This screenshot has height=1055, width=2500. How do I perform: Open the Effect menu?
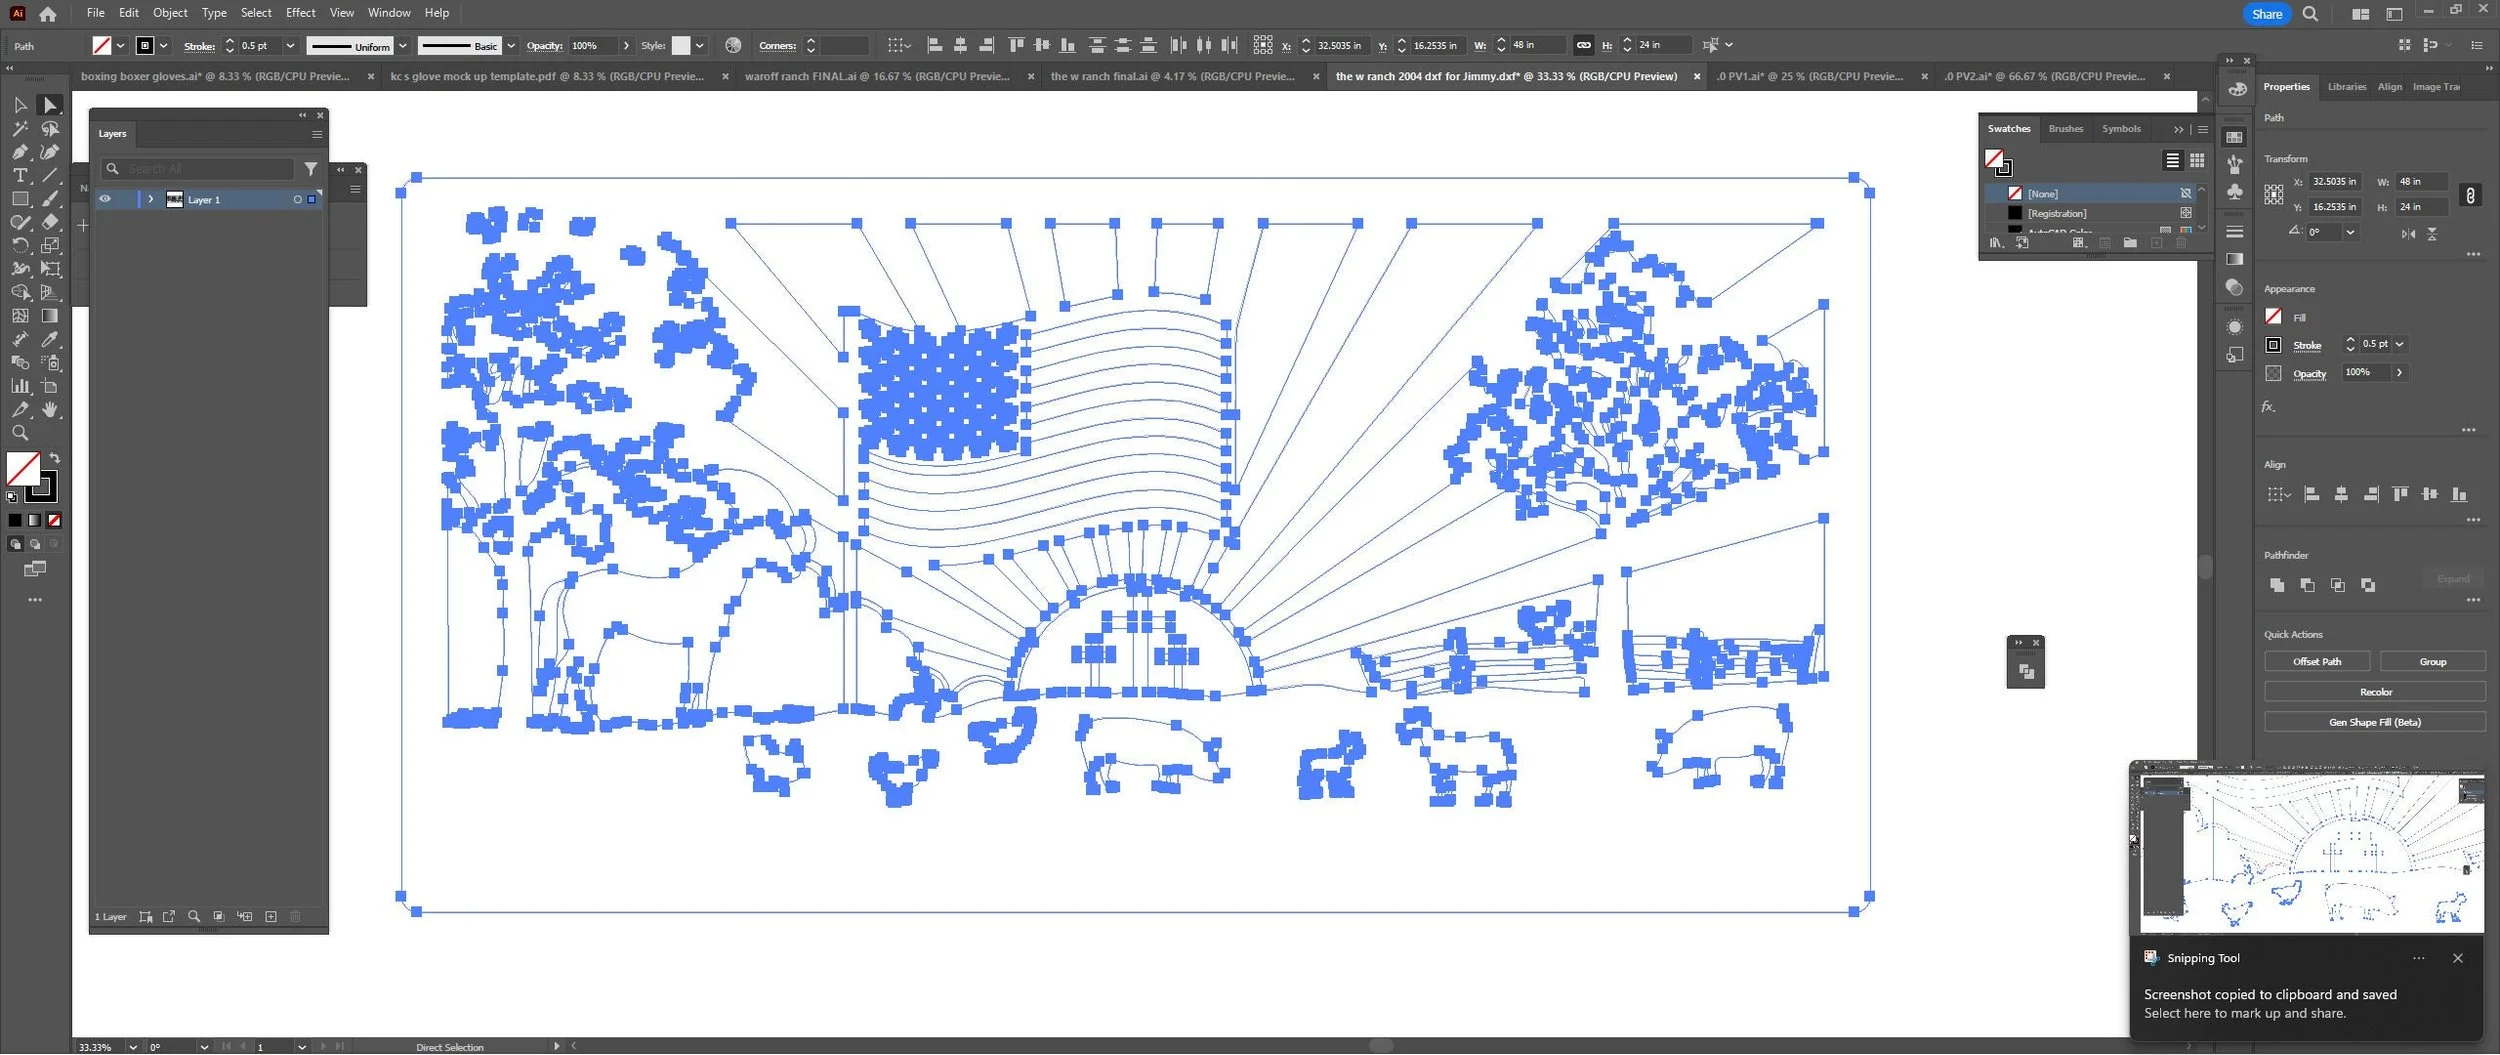(x=300, y=13)
